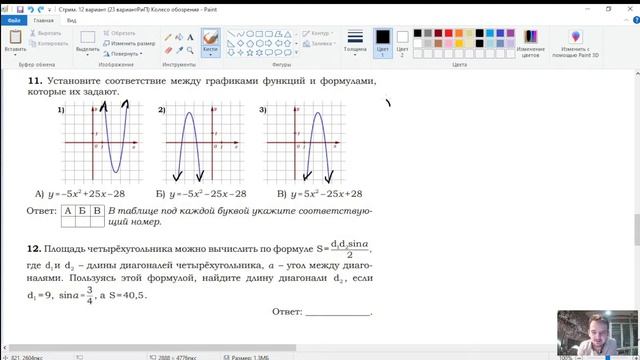Click the Undo arrow in title bar
This screenshot has height=360, width=640.
point(31,9)
